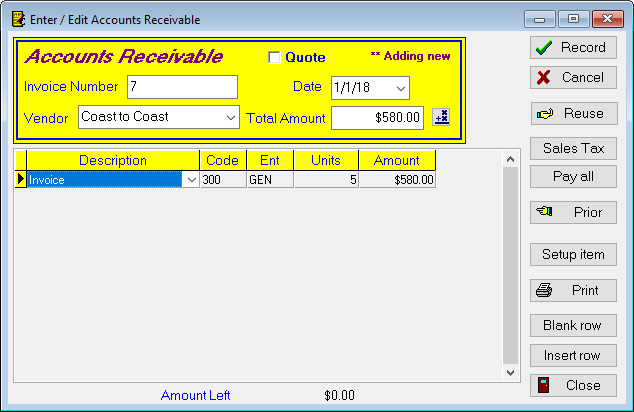Viewport: 634px width, 412px height.
Task: Click the Invoice Number field
Action: (x=182, y=87)
